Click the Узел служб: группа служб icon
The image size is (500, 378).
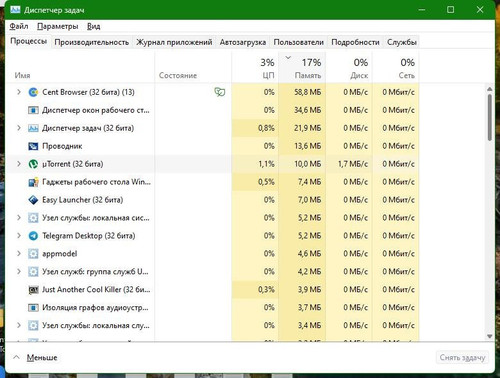click(x=33, y=272)
